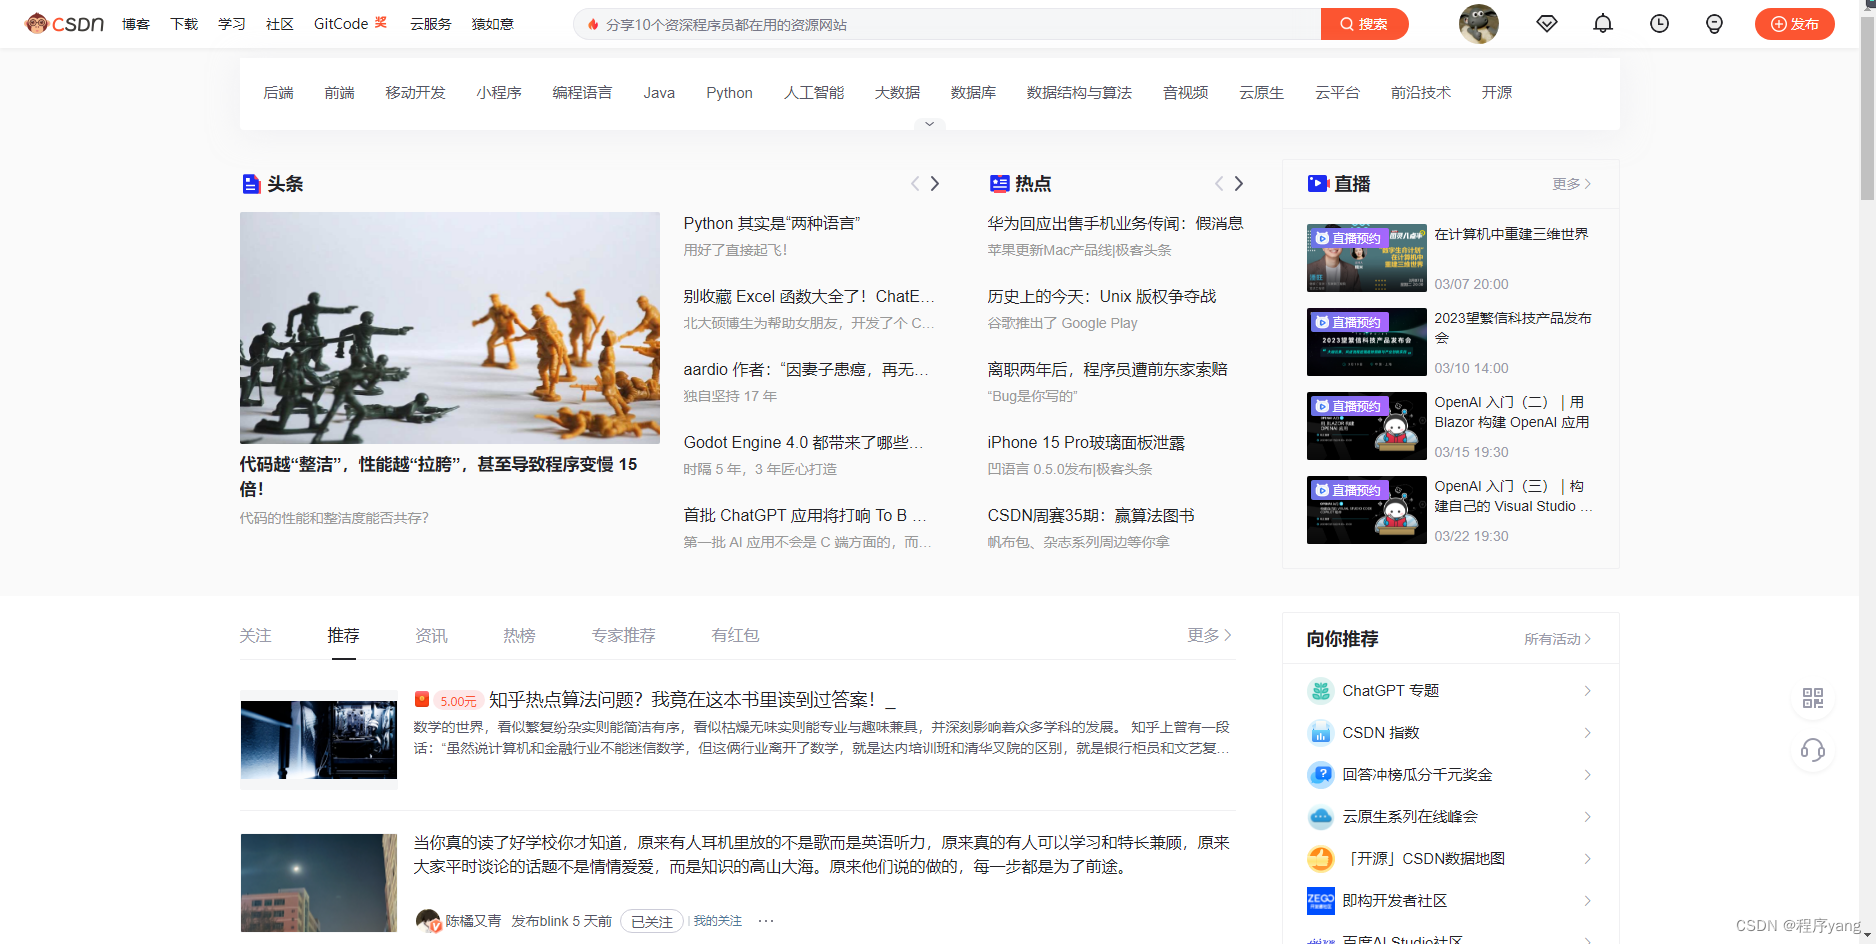Open the three-dot menu beside 我的关注
This screenshot has width=1876, height=944.
click(x=766, y=921)
